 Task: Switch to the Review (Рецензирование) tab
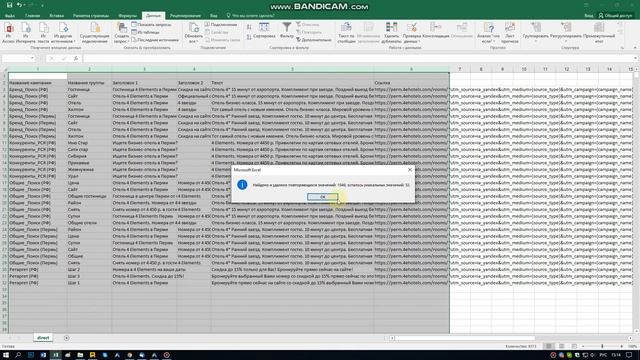tap(185, 16)
